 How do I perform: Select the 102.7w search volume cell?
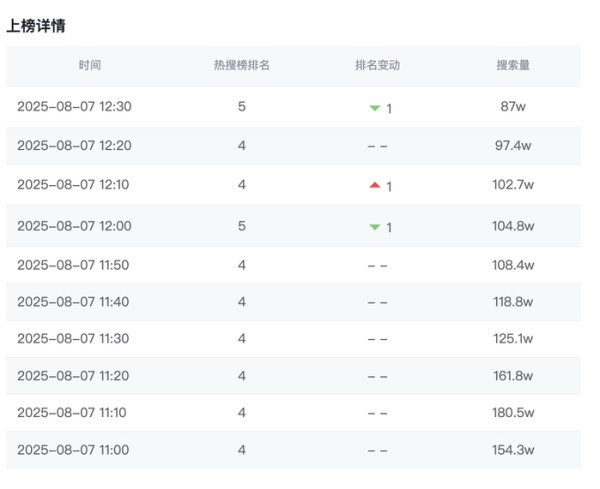click(514, 185)
